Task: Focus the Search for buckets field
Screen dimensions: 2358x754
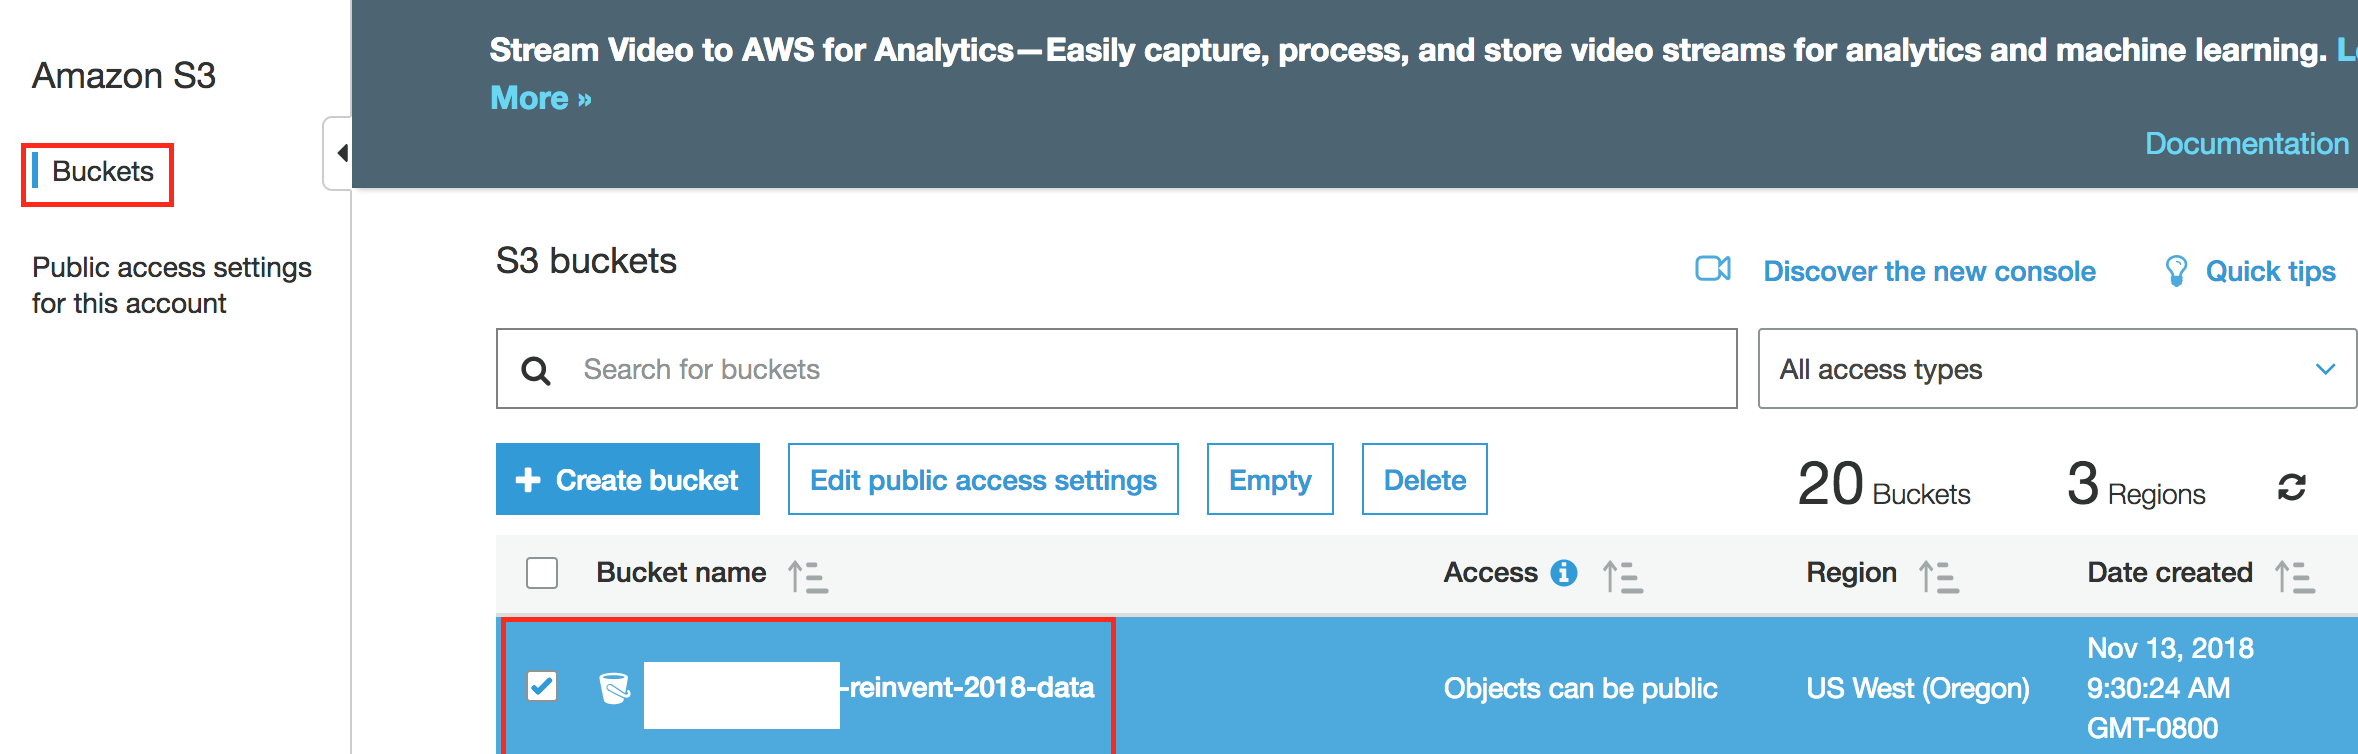Action: click(x=1140, y=369)
